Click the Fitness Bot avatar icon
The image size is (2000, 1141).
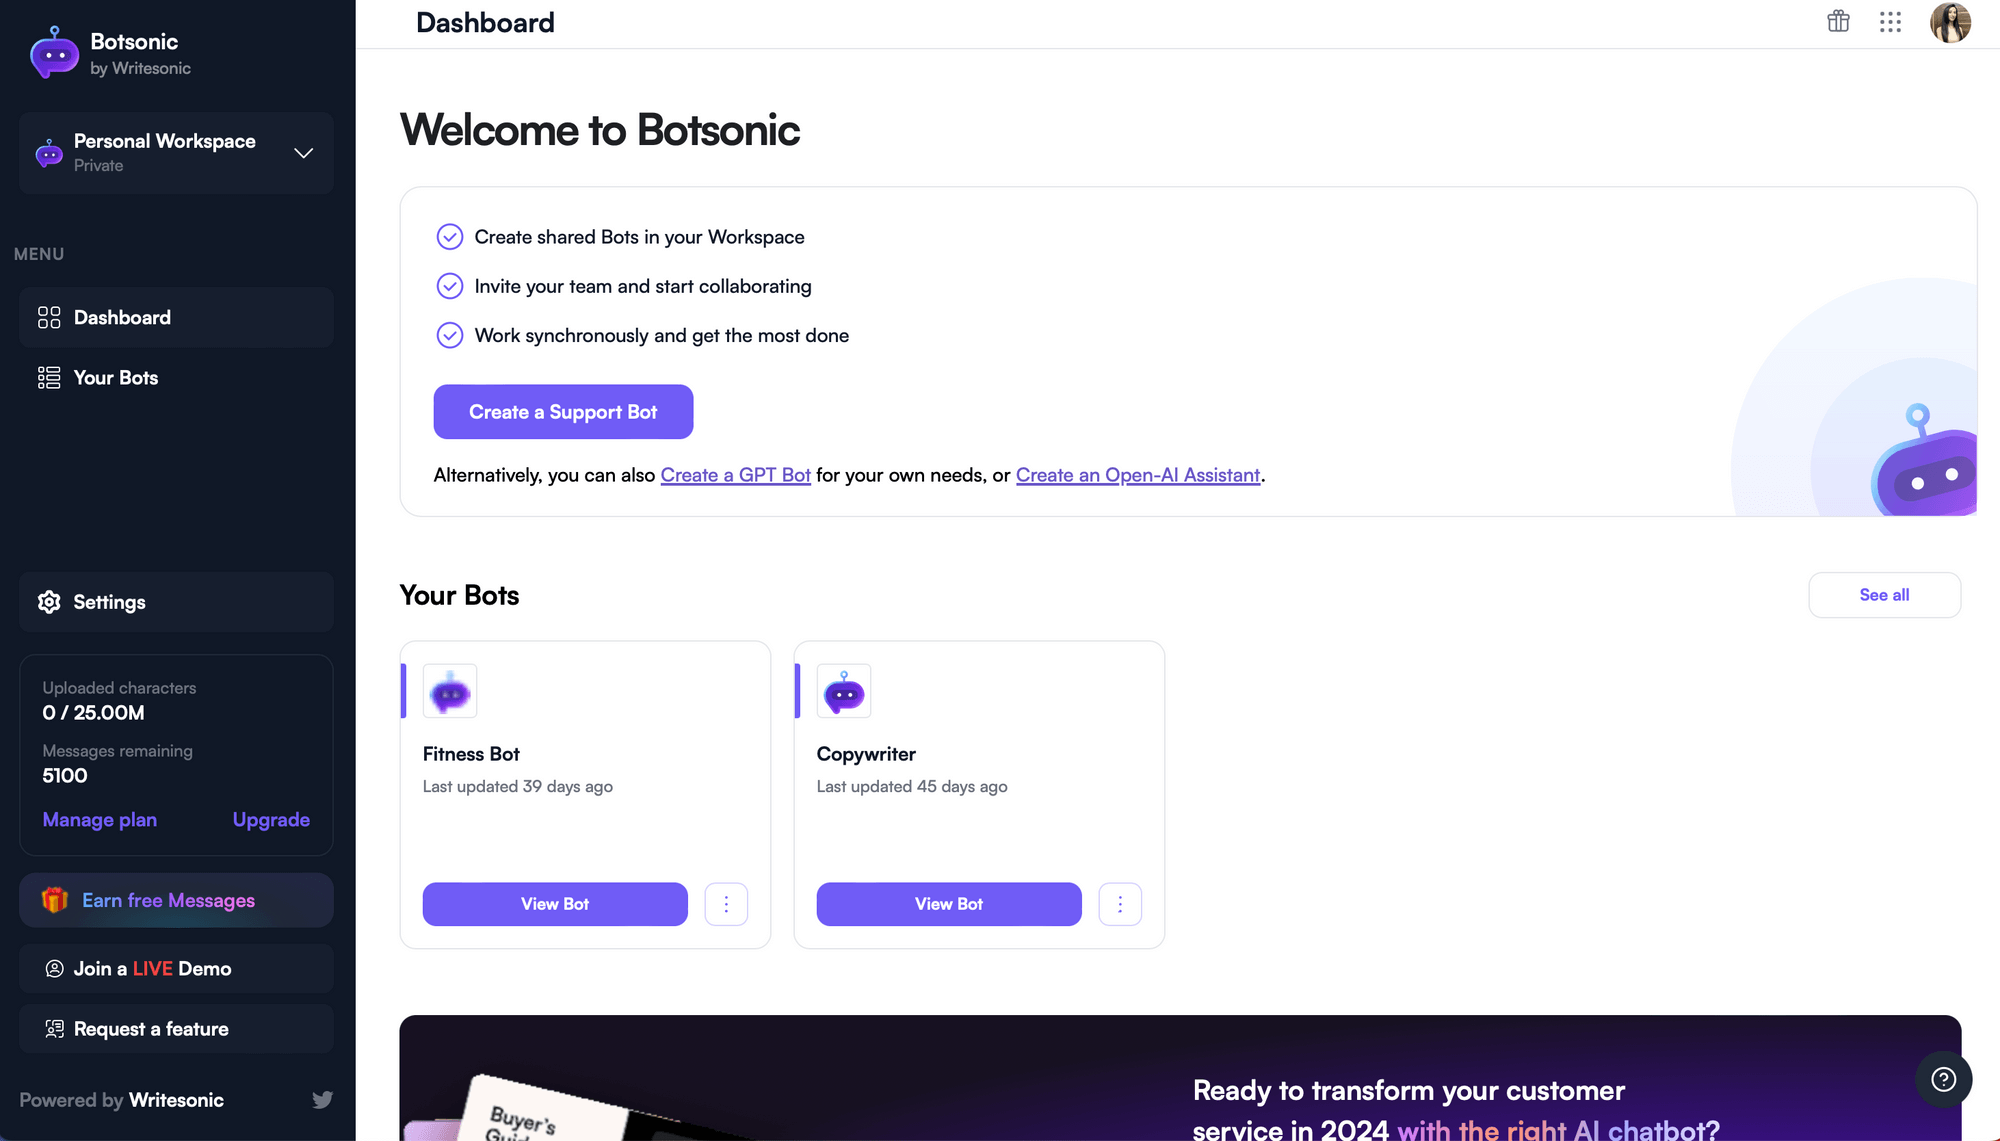coord(450,691)
